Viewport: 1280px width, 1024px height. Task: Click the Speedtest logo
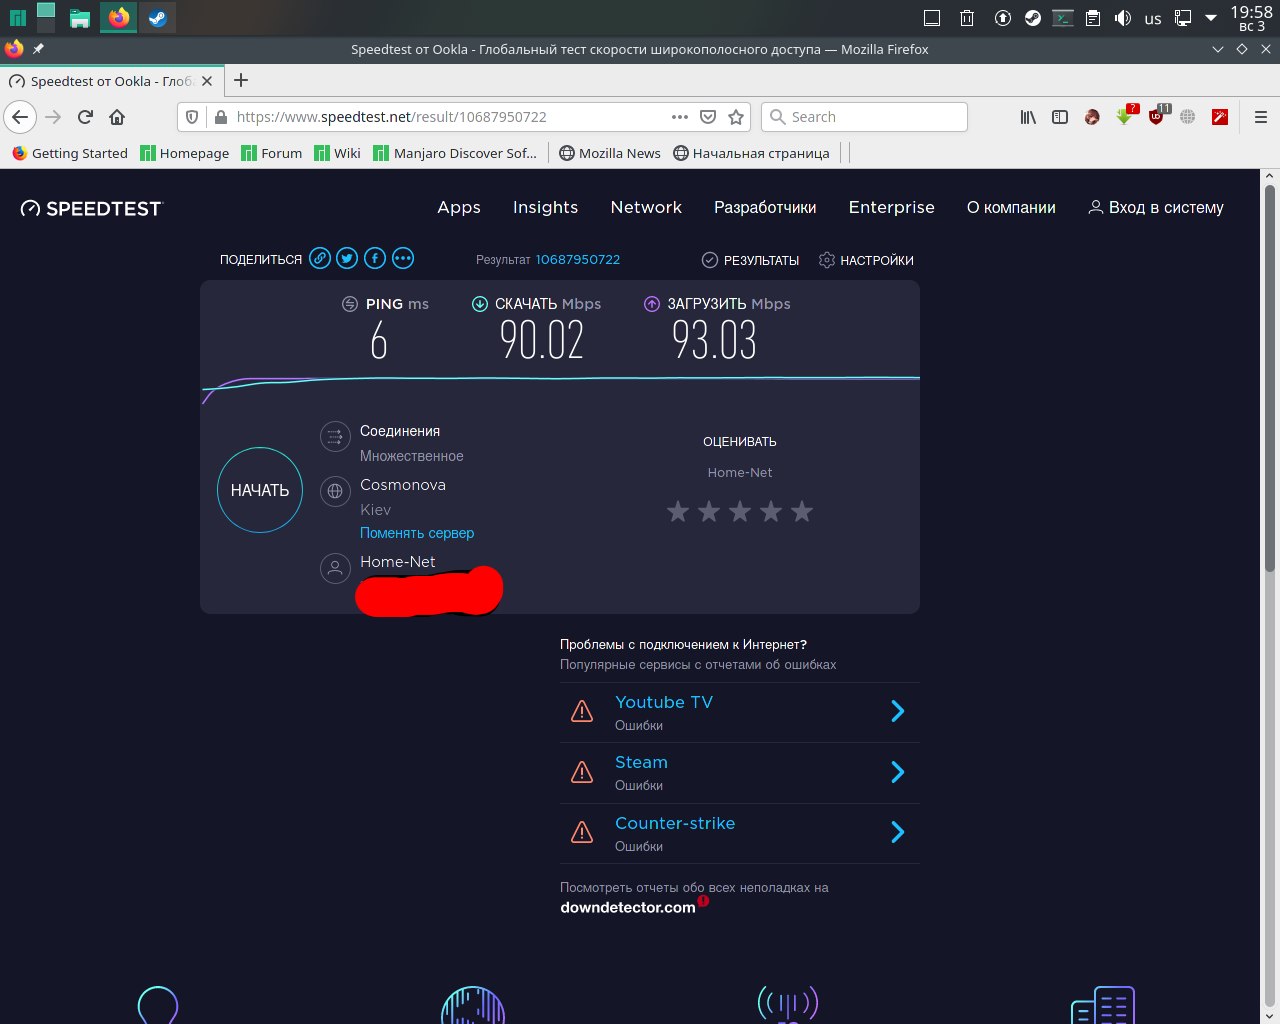(91, 208)
